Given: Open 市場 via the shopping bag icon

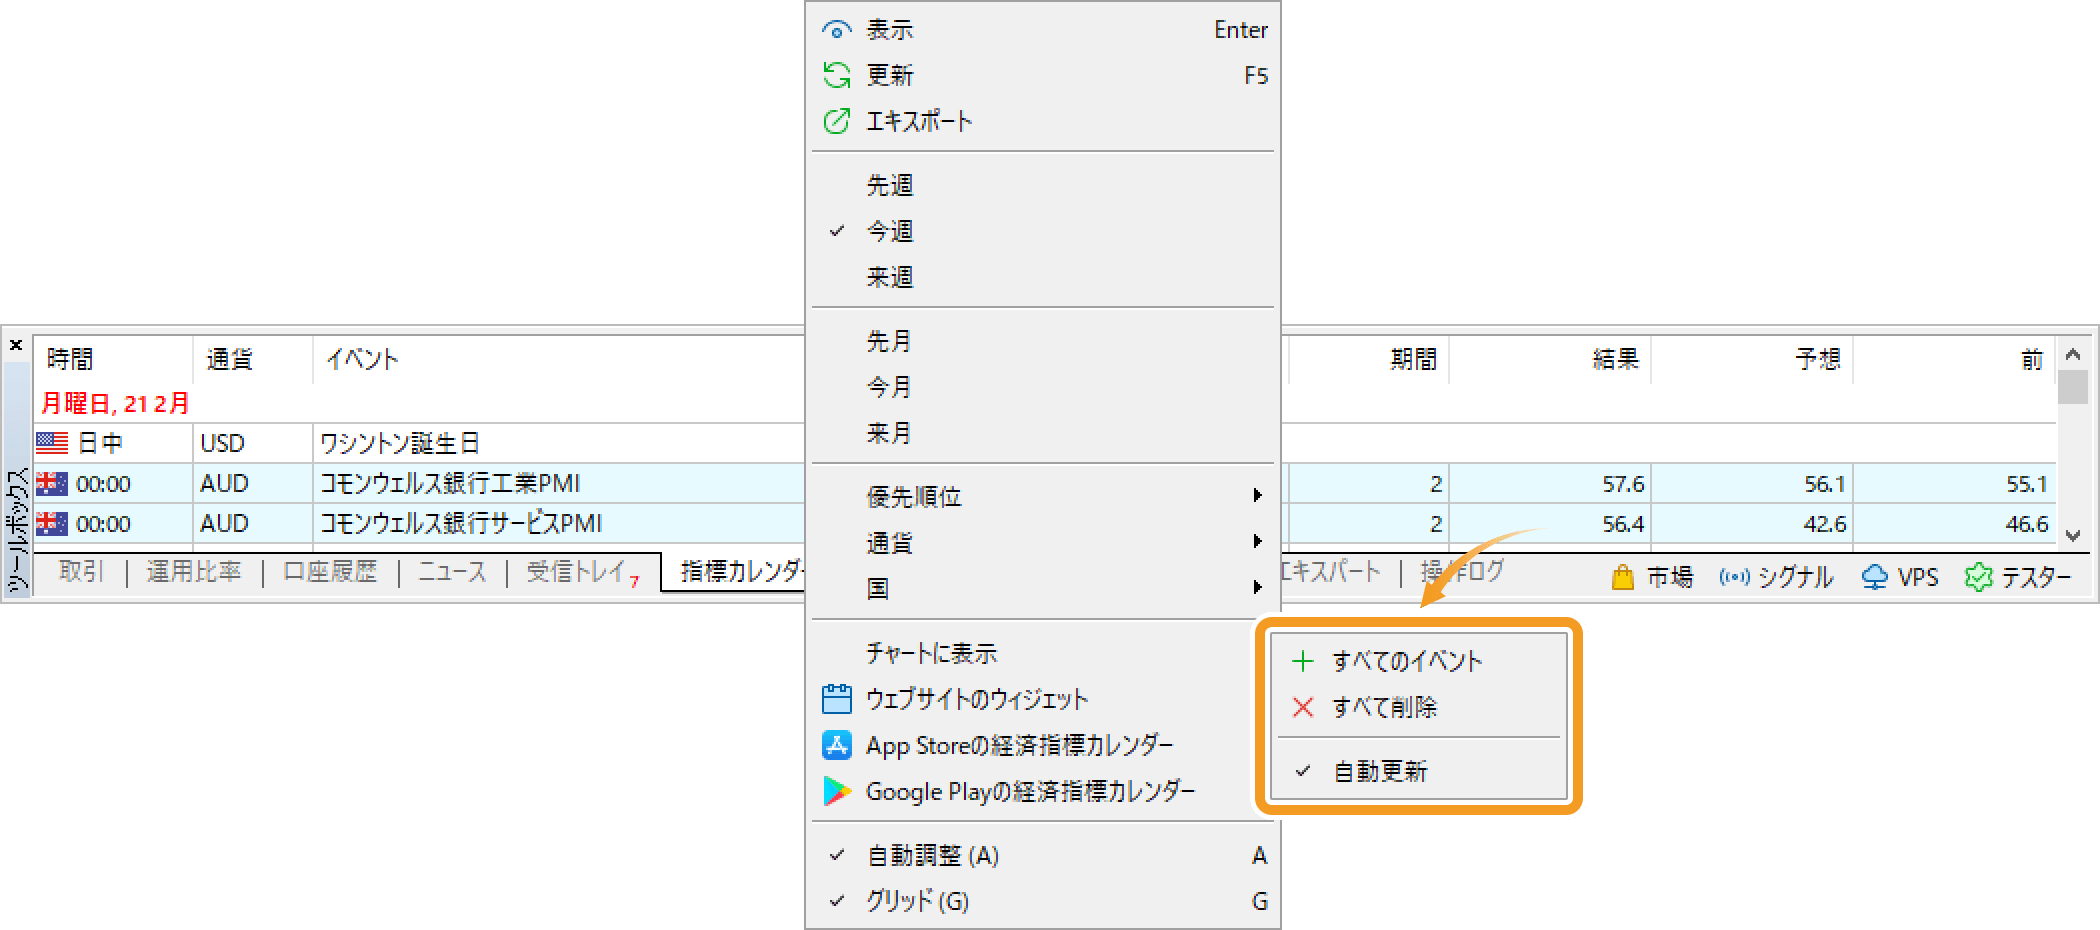Looking at the screenshot, I should [x=1622, y=577].
